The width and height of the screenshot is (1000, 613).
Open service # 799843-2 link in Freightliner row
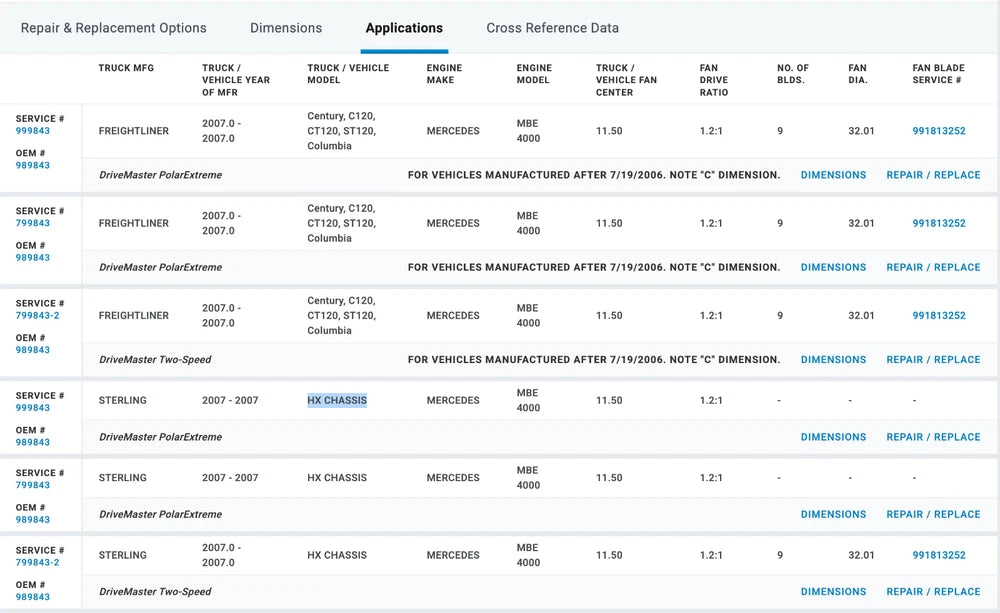(x=38, y=316)
